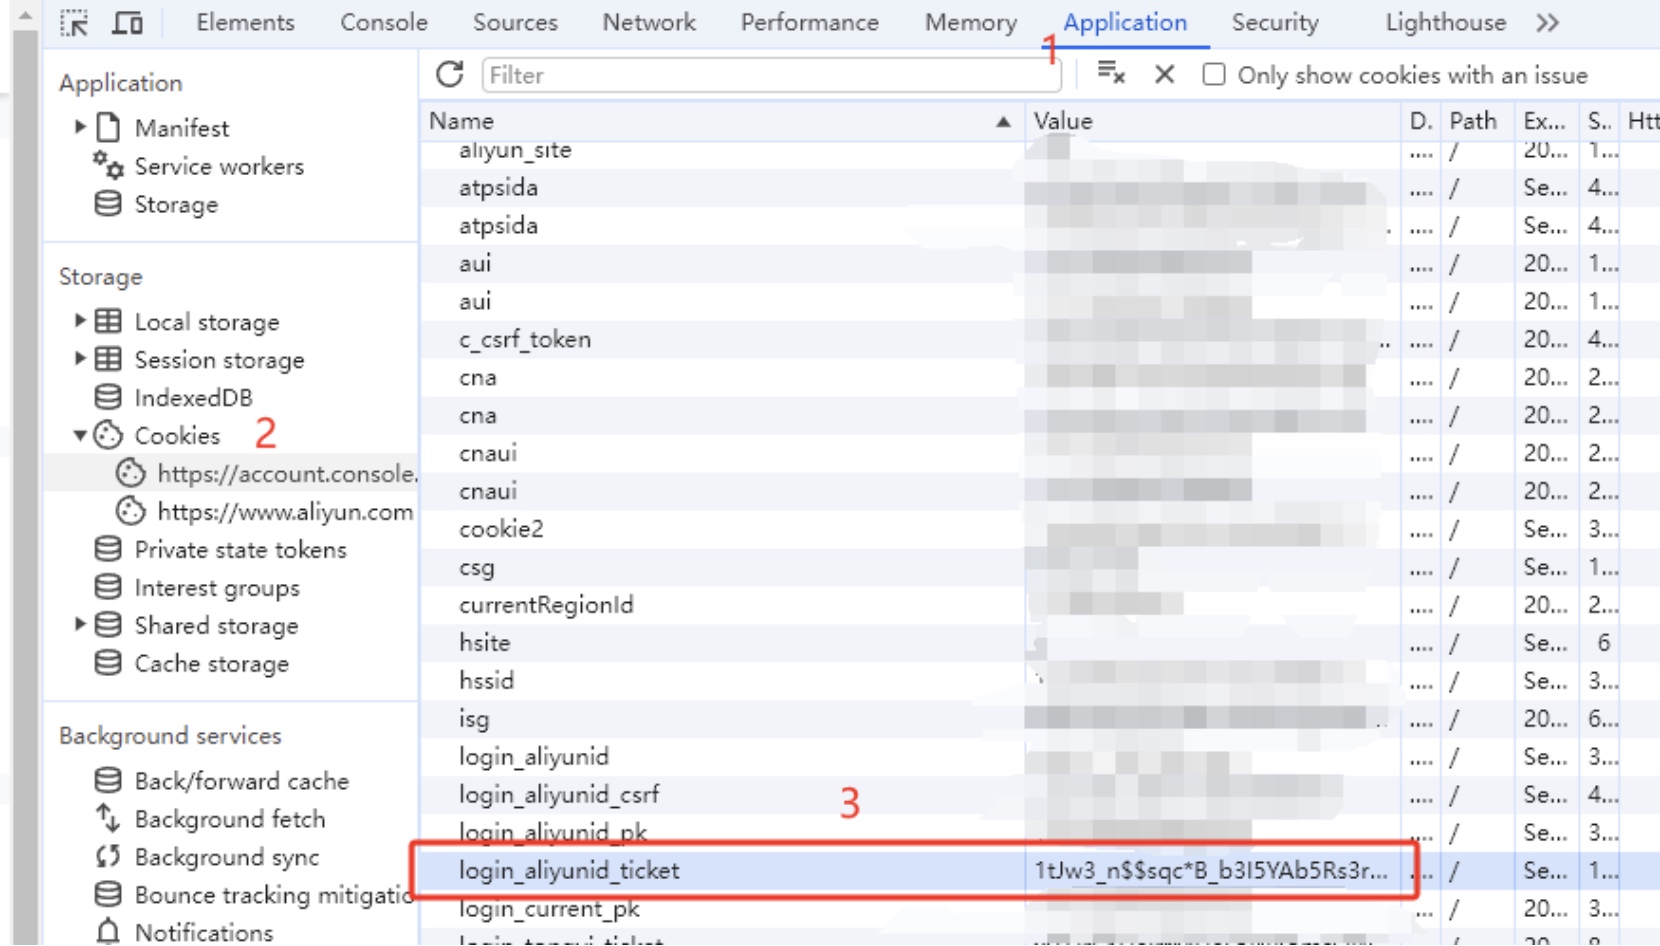Click the cookie Filter input field
The width and height of the screenshot is (1660, 946).
tap(770, 75)
